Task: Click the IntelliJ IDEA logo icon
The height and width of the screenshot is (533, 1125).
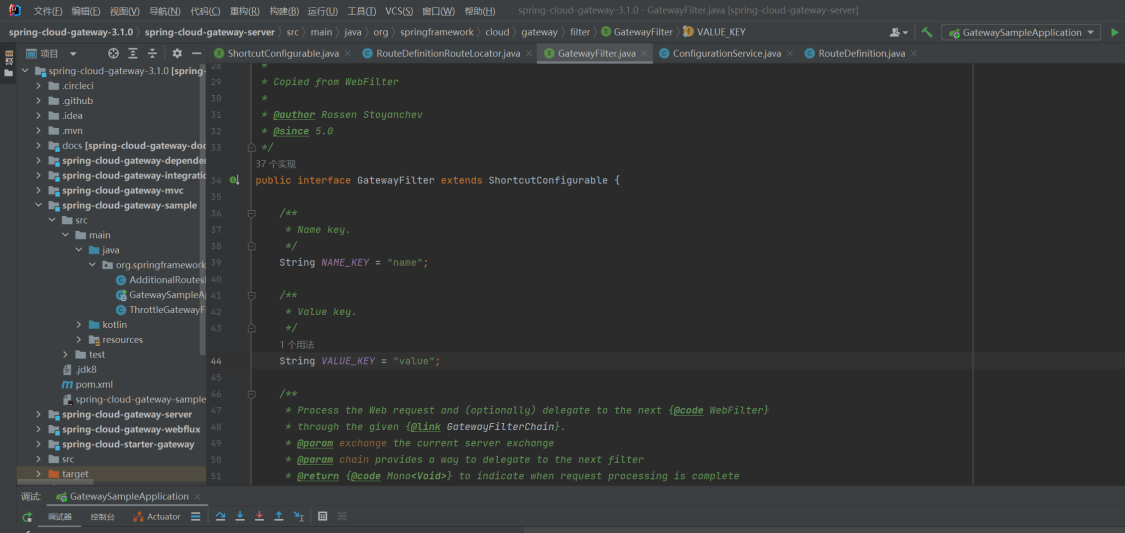Action: point(14,11)
